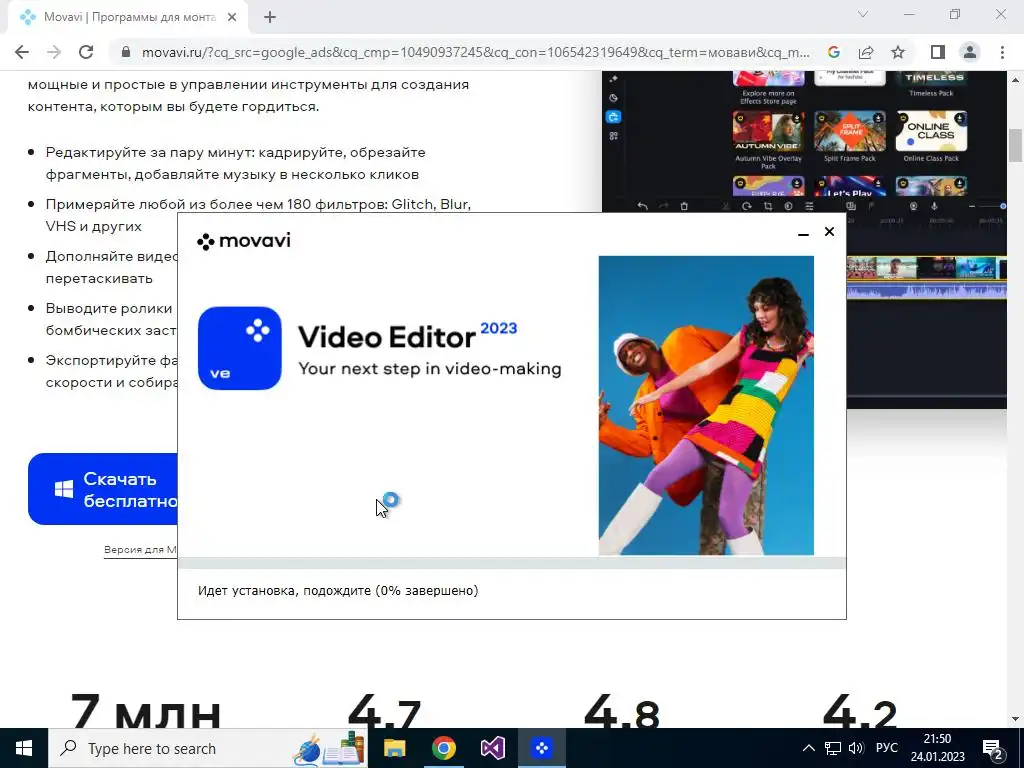The image size is (1024, 768).
Task: Click the Online Class Pack thumbnail
Action: (x=931, y=131)
